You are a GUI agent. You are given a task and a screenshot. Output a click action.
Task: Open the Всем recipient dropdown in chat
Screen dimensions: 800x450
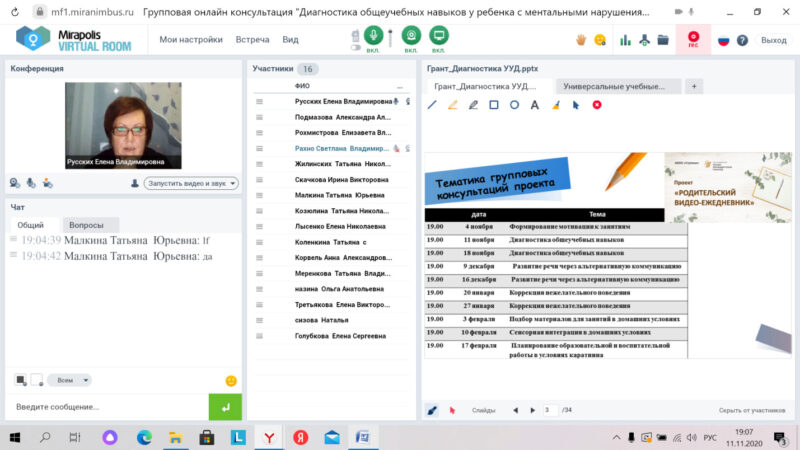pos(69,380)
